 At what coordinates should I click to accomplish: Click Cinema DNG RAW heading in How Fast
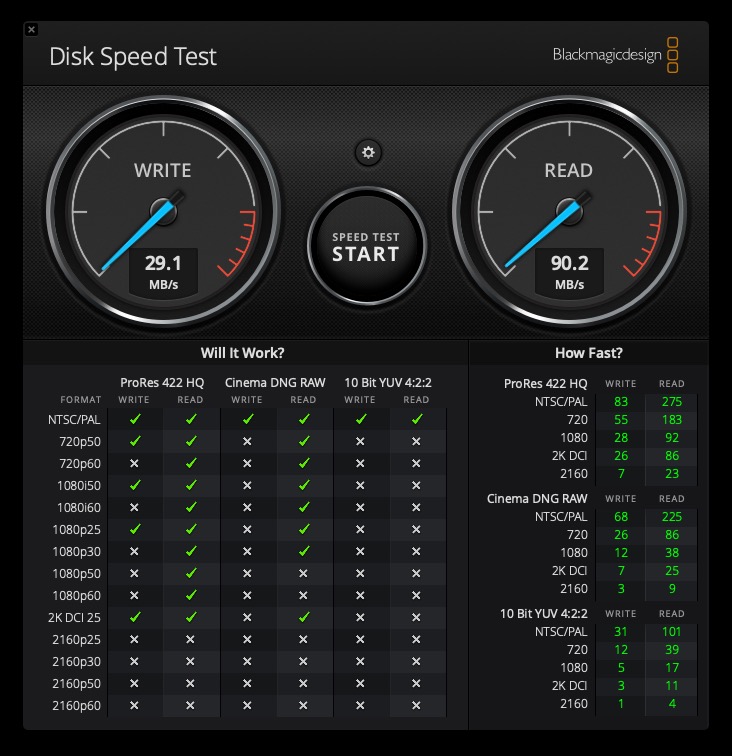click(x=537, y=498)
